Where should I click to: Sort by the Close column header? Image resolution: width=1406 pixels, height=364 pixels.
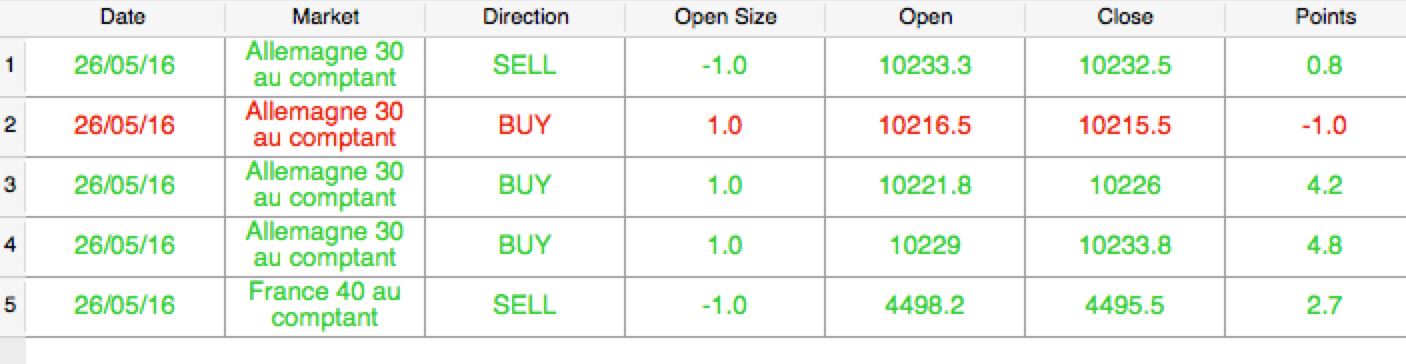1125,17
